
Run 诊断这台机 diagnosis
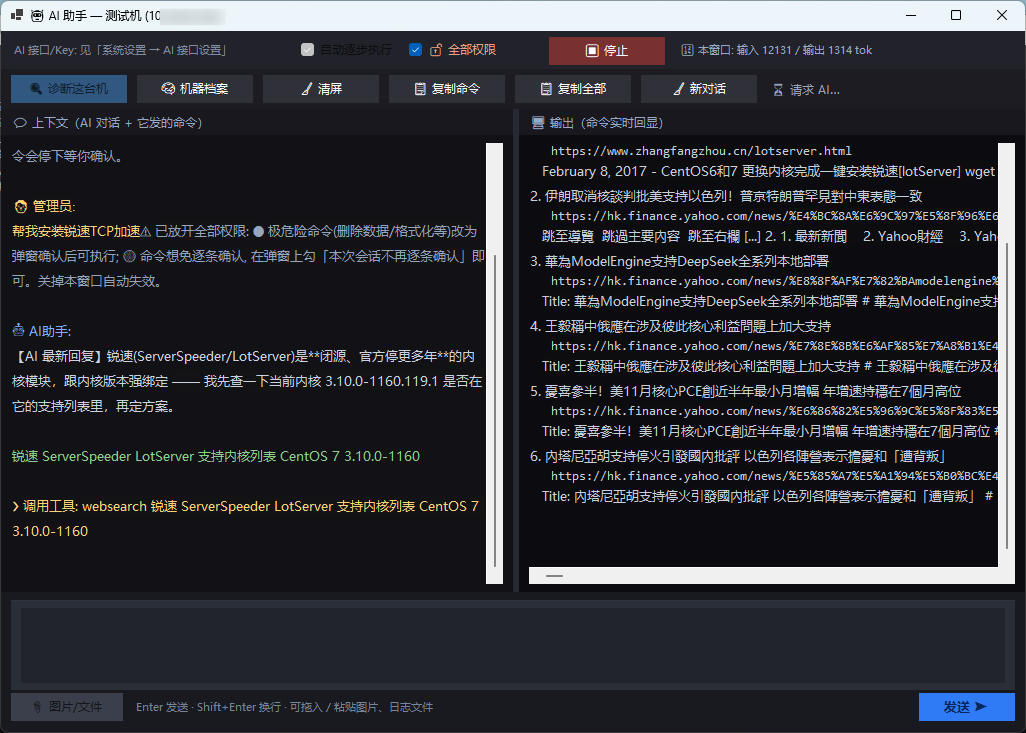[x=69, y=89]
